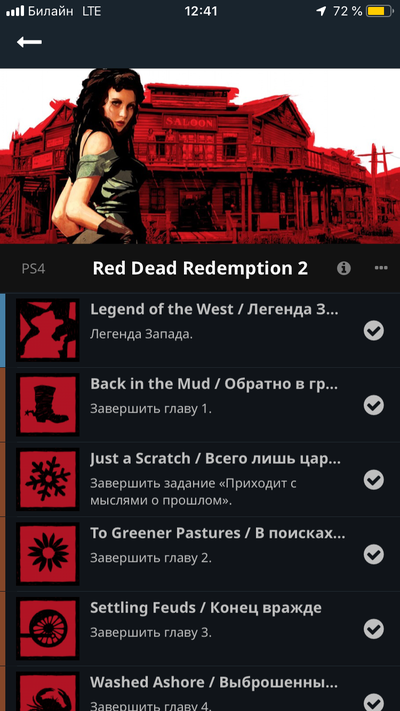Tap the To Greener Pastures flower icon
Image resolution: width=400 pixels, height=711 pixels.
tap(48, 554)
